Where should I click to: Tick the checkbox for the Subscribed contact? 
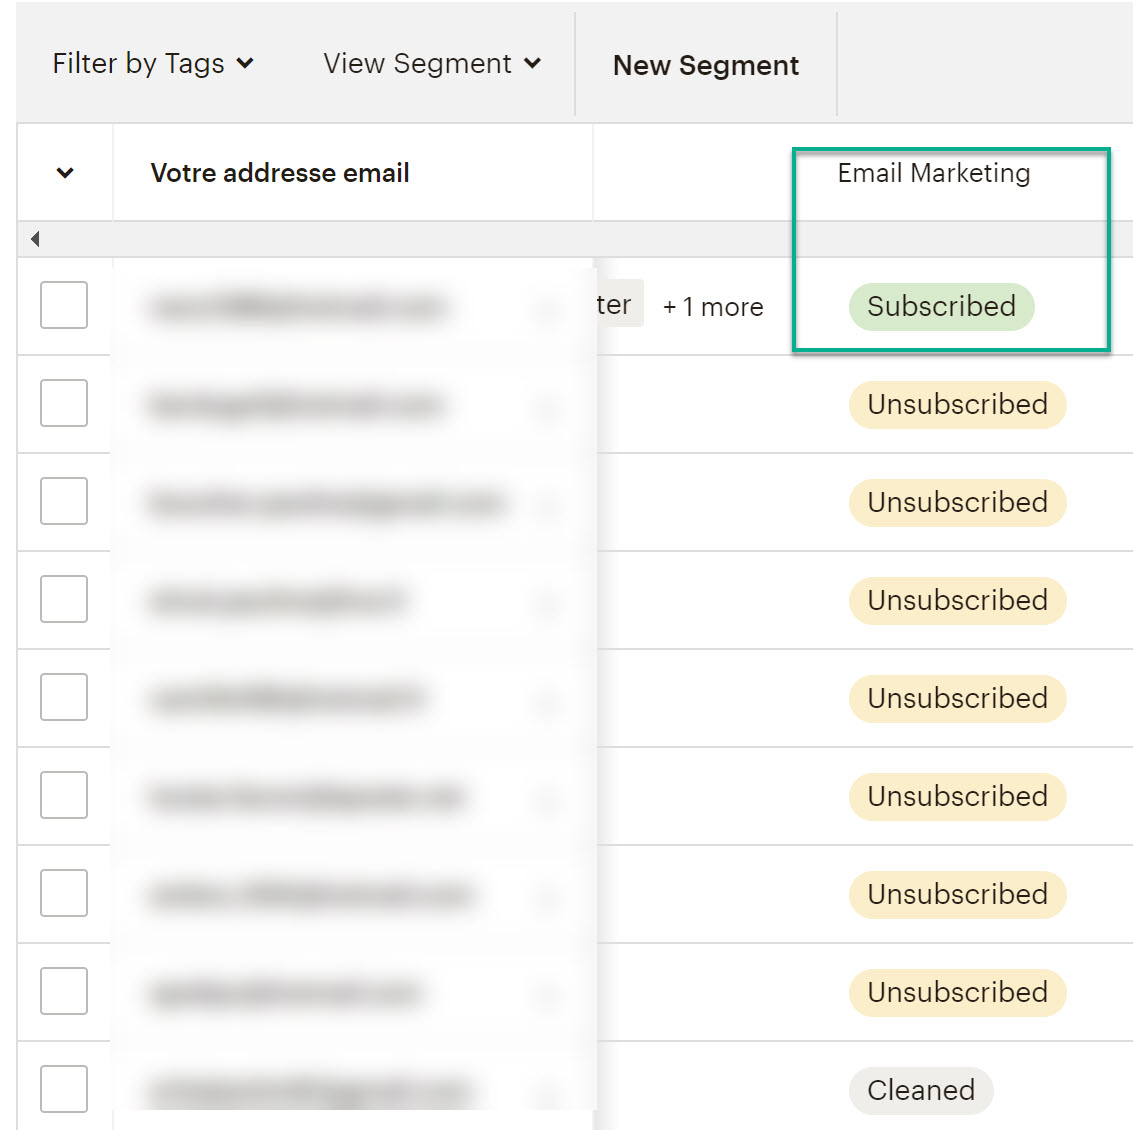[x=64, y=305]
